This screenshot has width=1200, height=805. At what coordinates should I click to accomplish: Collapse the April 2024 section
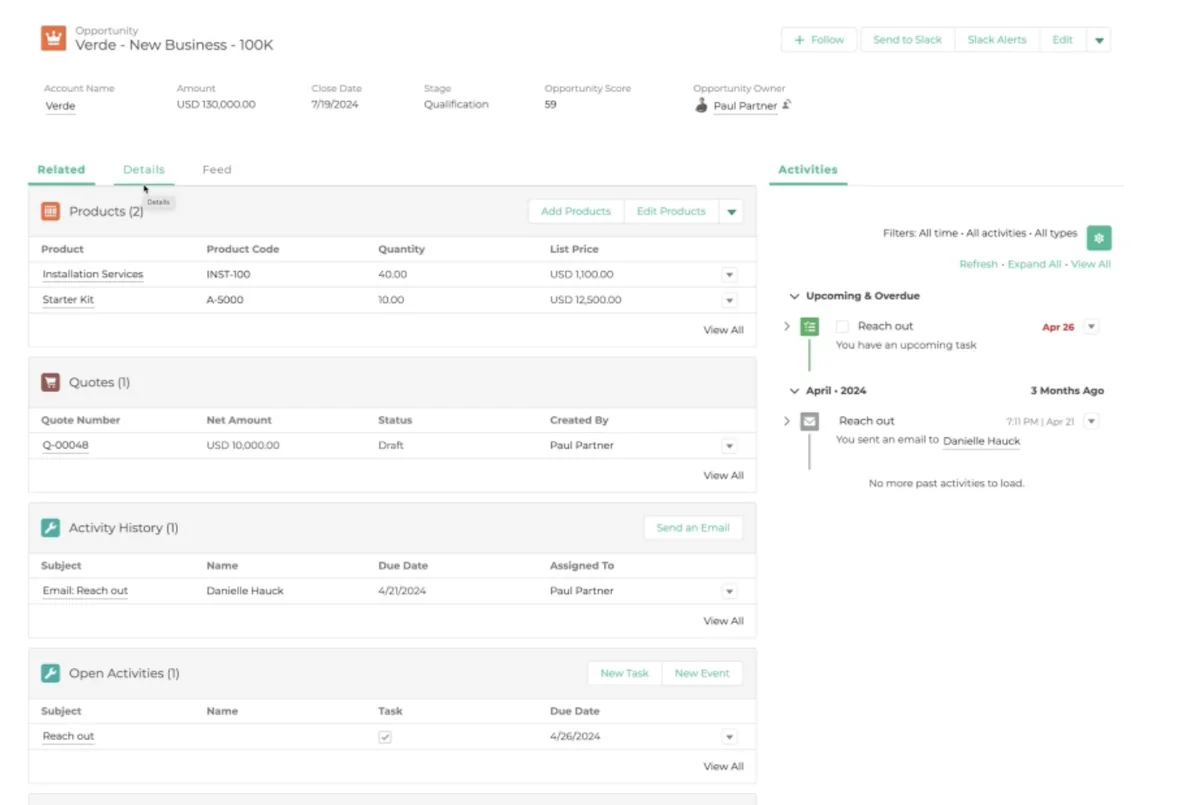pos(794,391)
